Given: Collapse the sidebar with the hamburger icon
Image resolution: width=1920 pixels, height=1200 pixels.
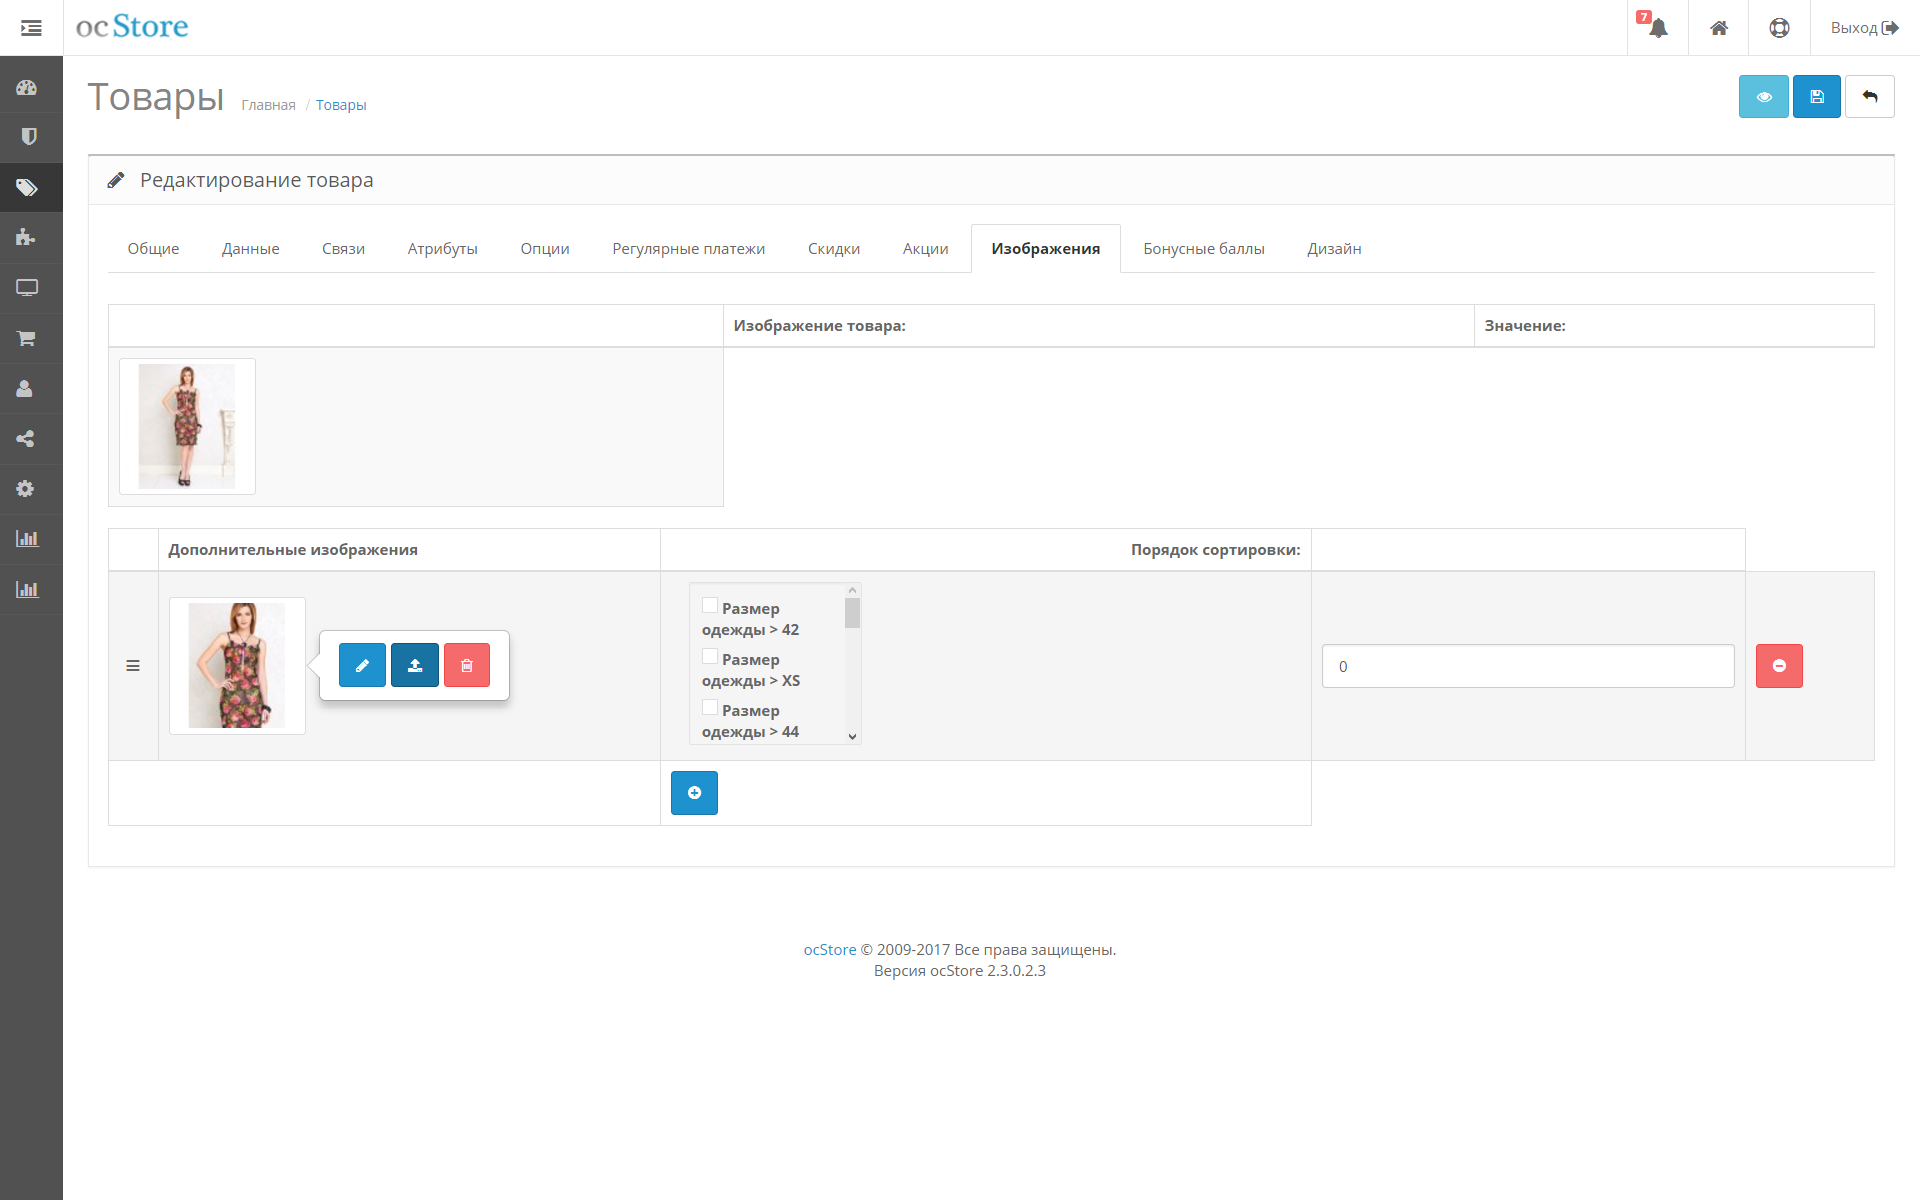Looking at the screenshot, I should (31, 27).
